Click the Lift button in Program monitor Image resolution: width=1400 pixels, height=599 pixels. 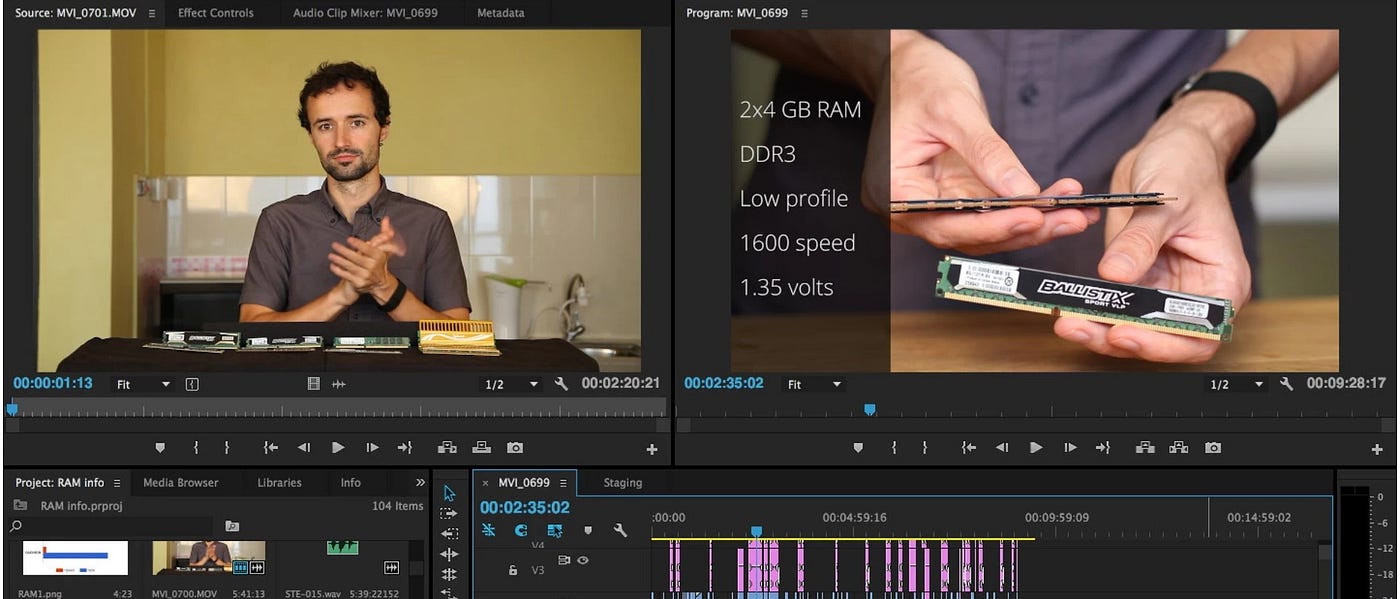coord(1145,448)
